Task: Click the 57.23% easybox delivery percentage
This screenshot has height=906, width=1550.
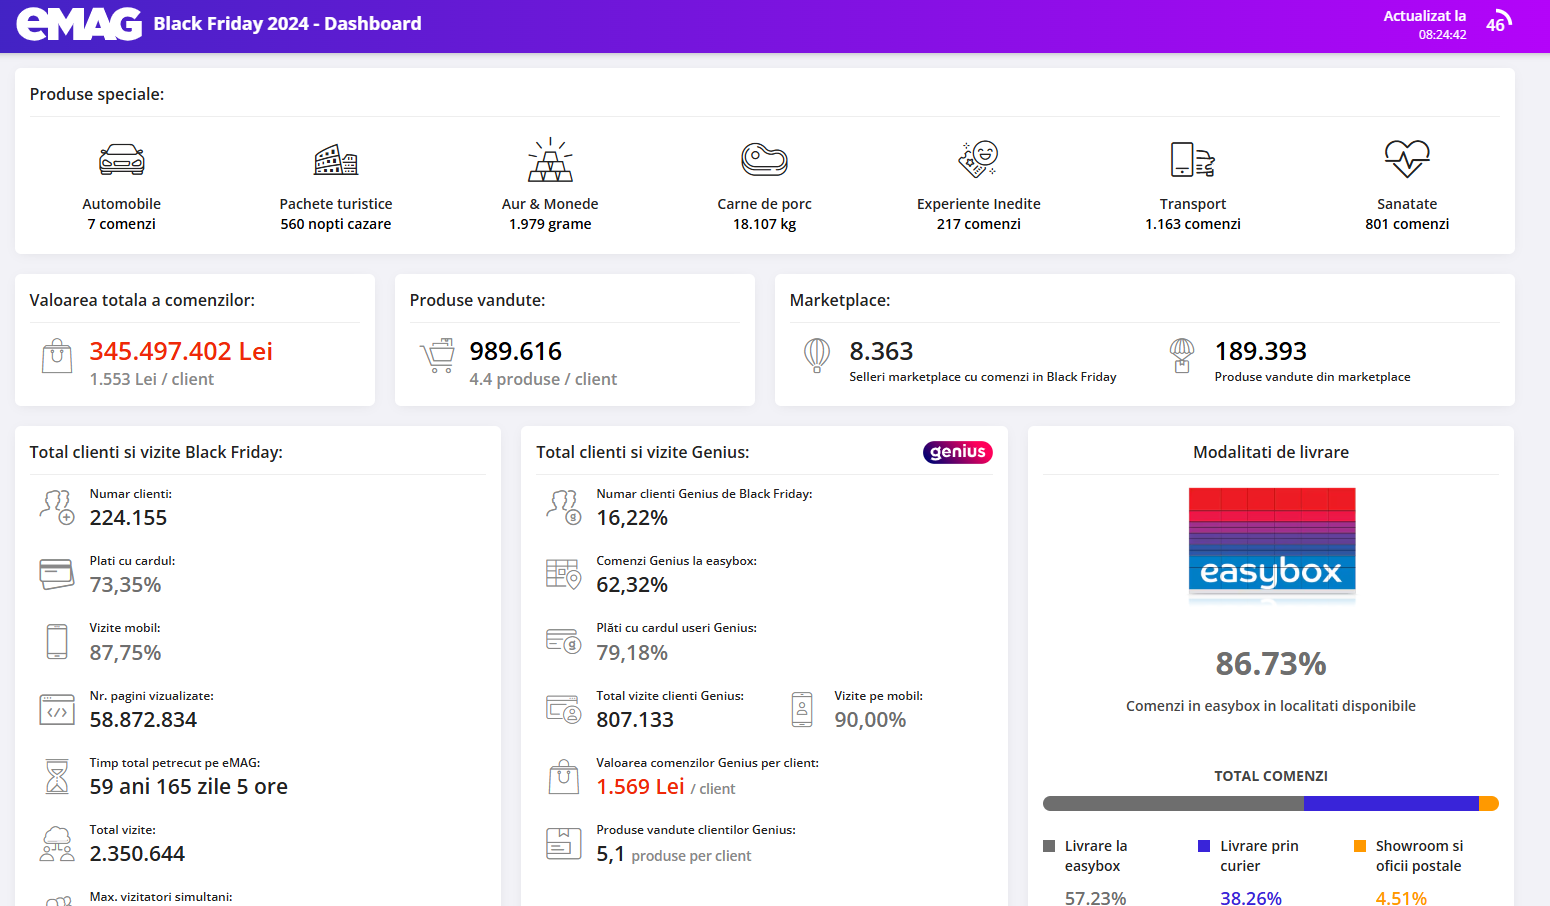Action: (x=1095, y=898)
